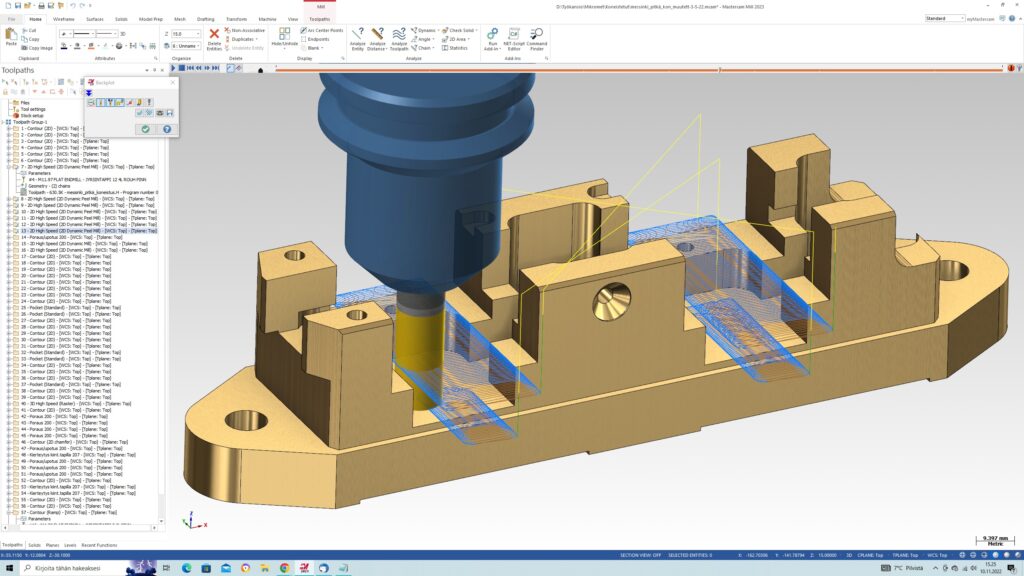
Task: Click the green OK checkmark in Backplot
Action: (x=146, y=129)
